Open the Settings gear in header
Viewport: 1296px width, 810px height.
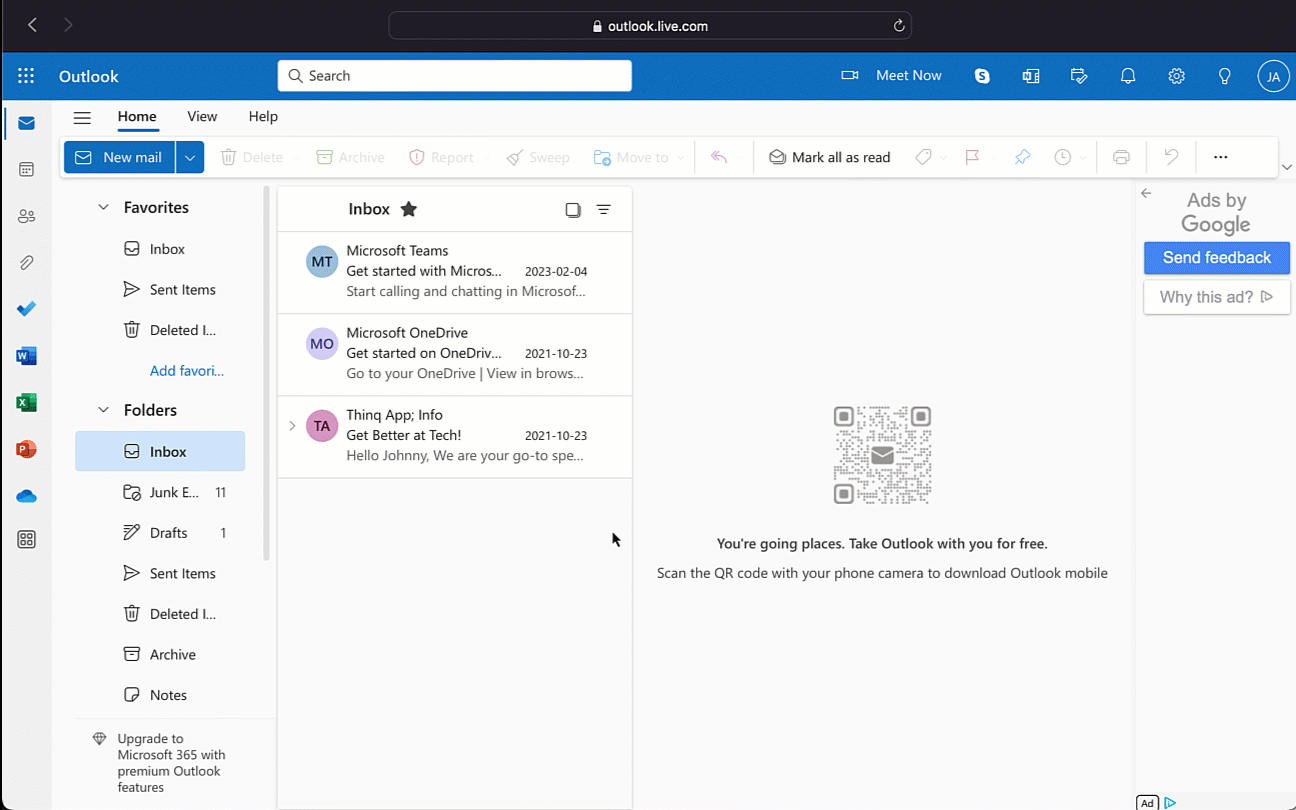point(1176,76)
